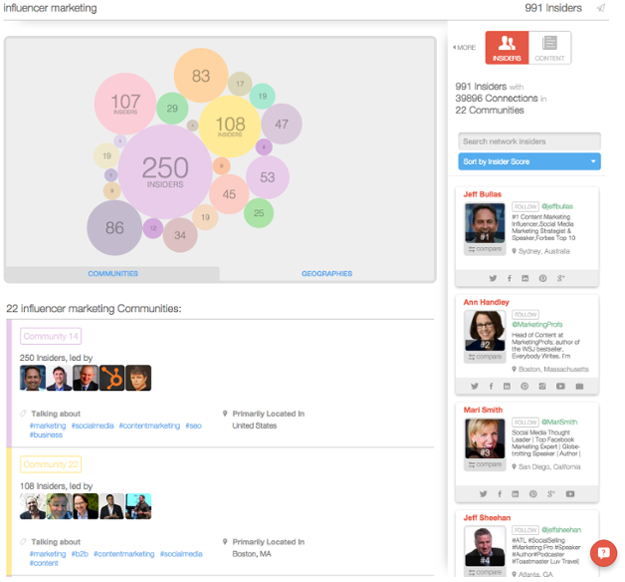625x582 pixels.
Task: Open Ann Handley's YouTube icon
Action: 560,386
